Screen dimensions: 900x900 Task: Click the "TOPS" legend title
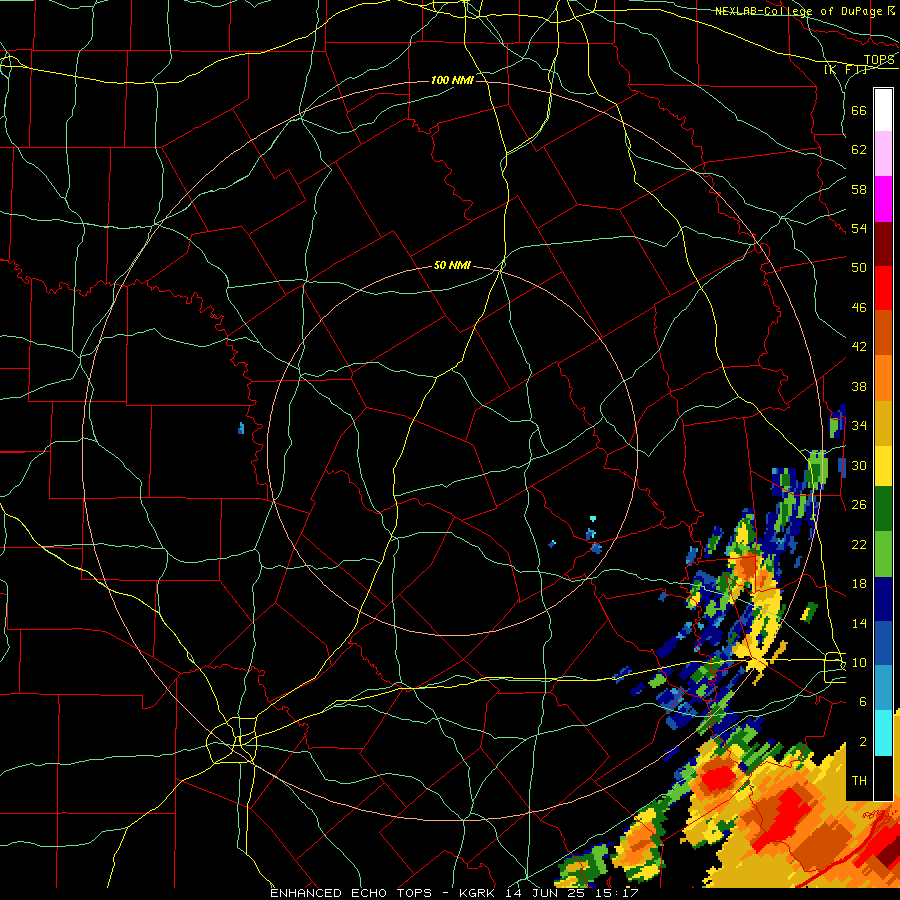[x=879, y=60]
